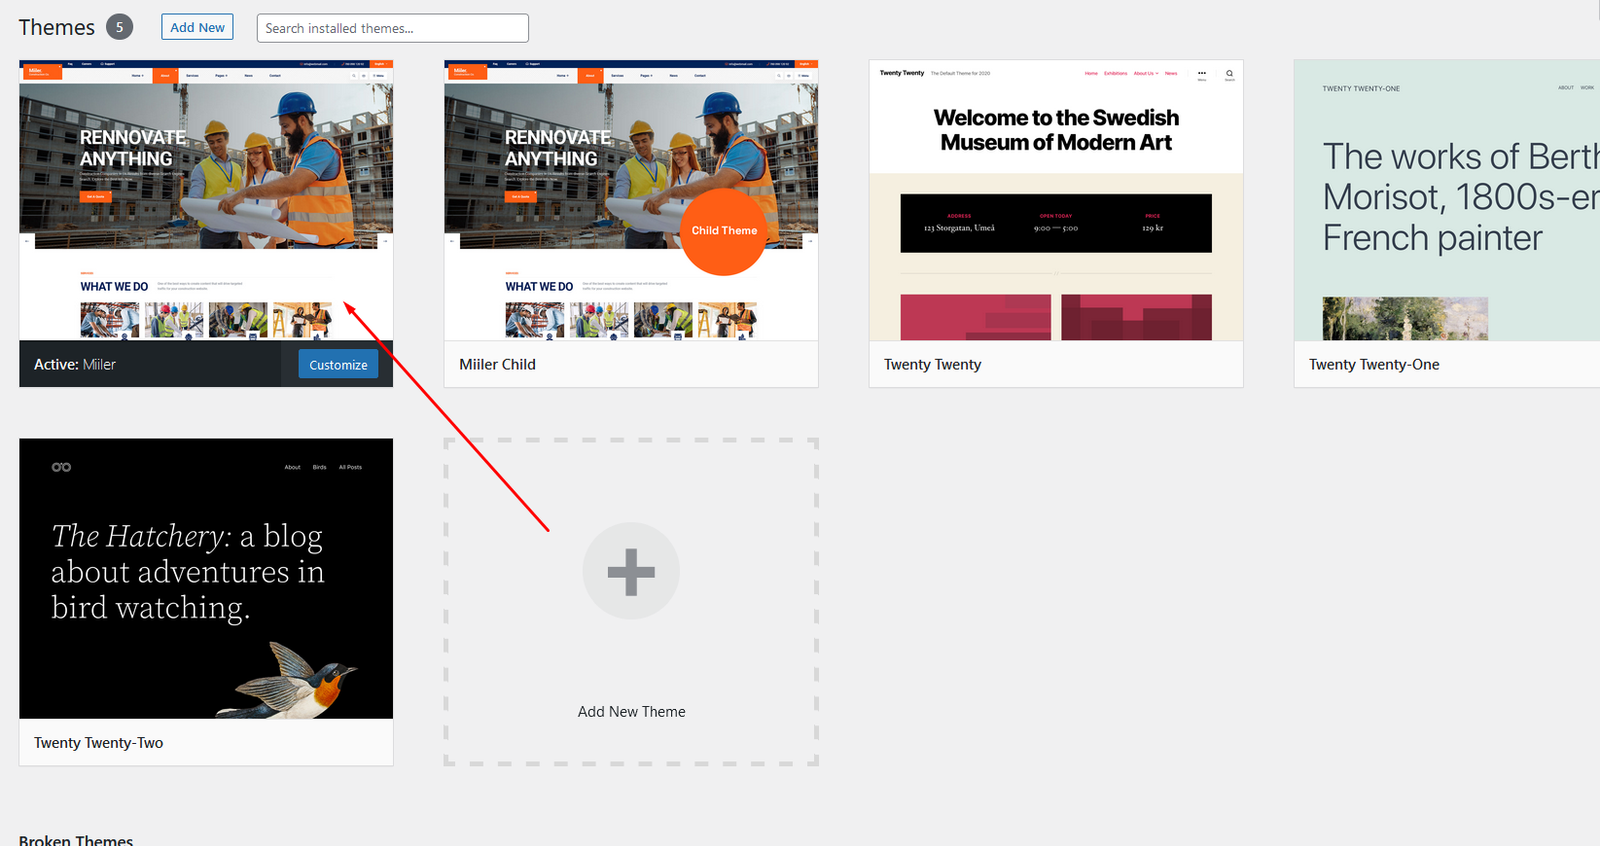Click the orange Miiler logo in active theme preview
The height and width of the screenshot is (846, 1600).
click(42, 72)
